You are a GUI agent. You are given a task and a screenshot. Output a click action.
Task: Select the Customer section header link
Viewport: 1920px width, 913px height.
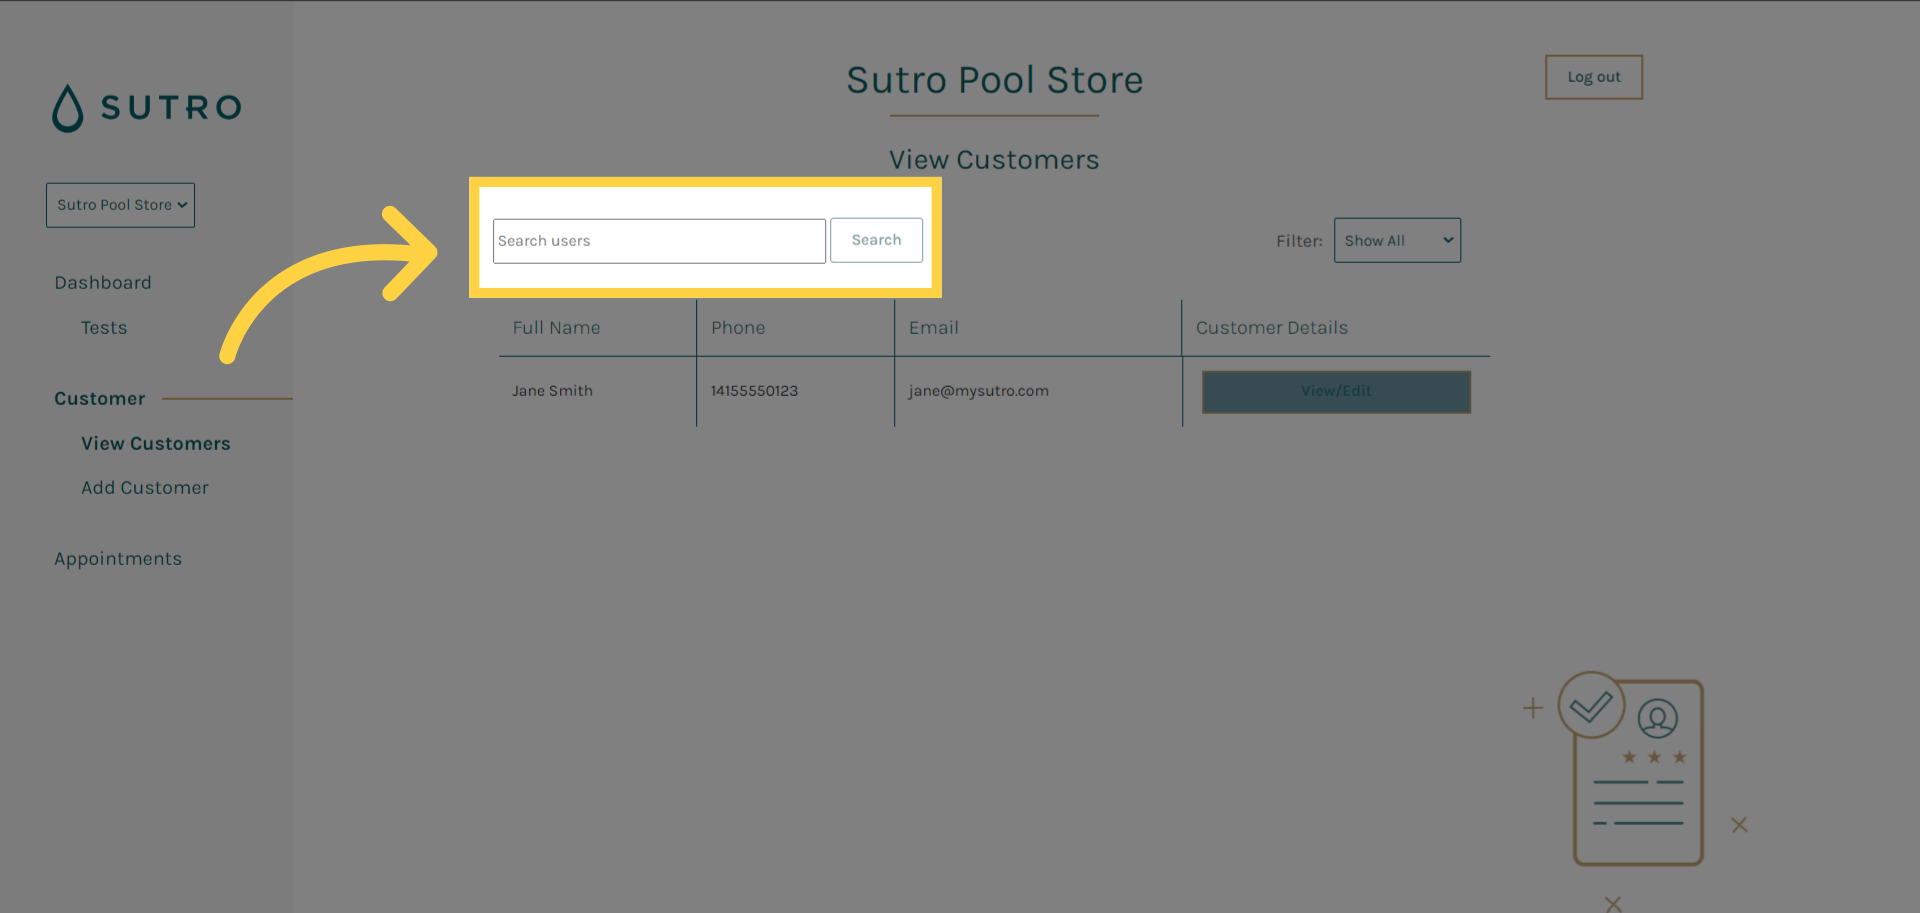(x=99, y=398)
